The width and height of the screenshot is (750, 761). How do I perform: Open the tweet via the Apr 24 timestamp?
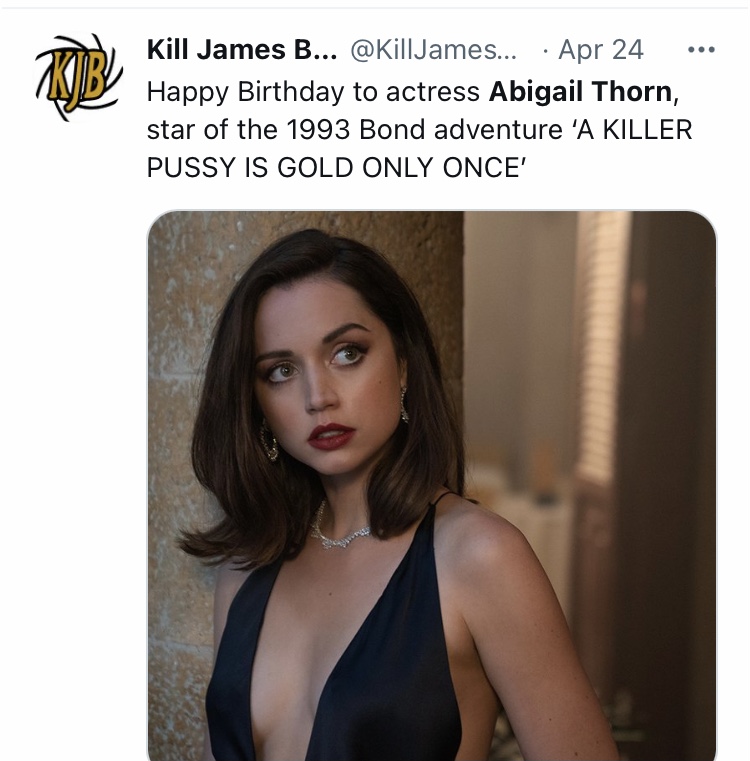point(601,50)
